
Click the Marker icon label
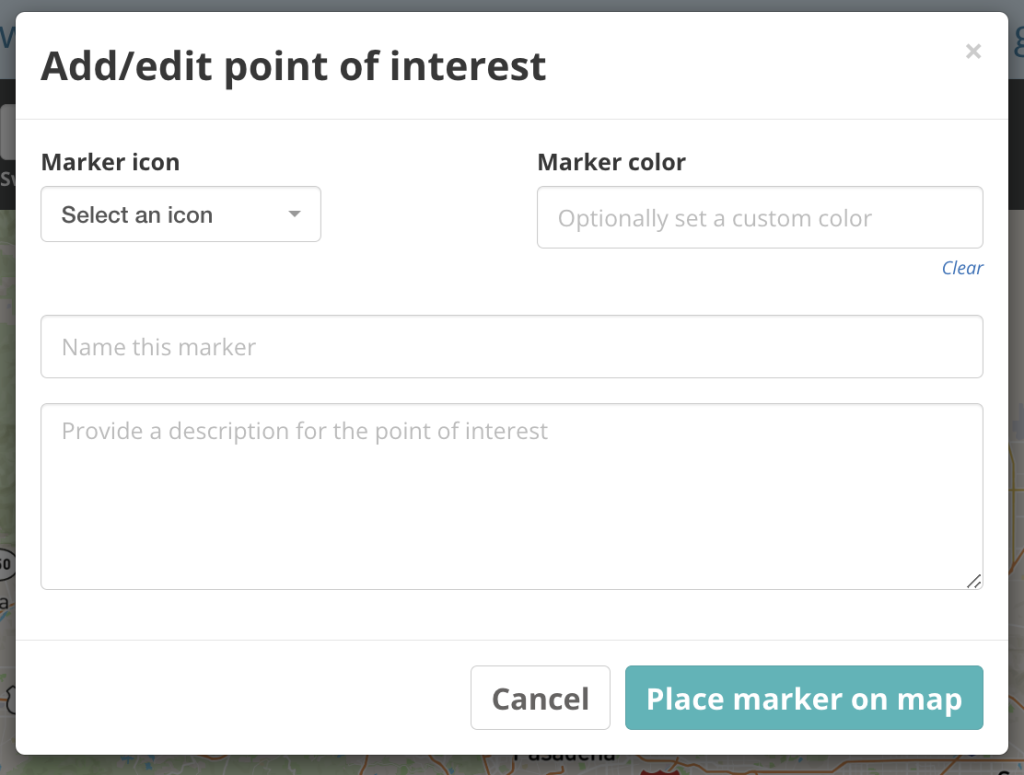[110, 162]
